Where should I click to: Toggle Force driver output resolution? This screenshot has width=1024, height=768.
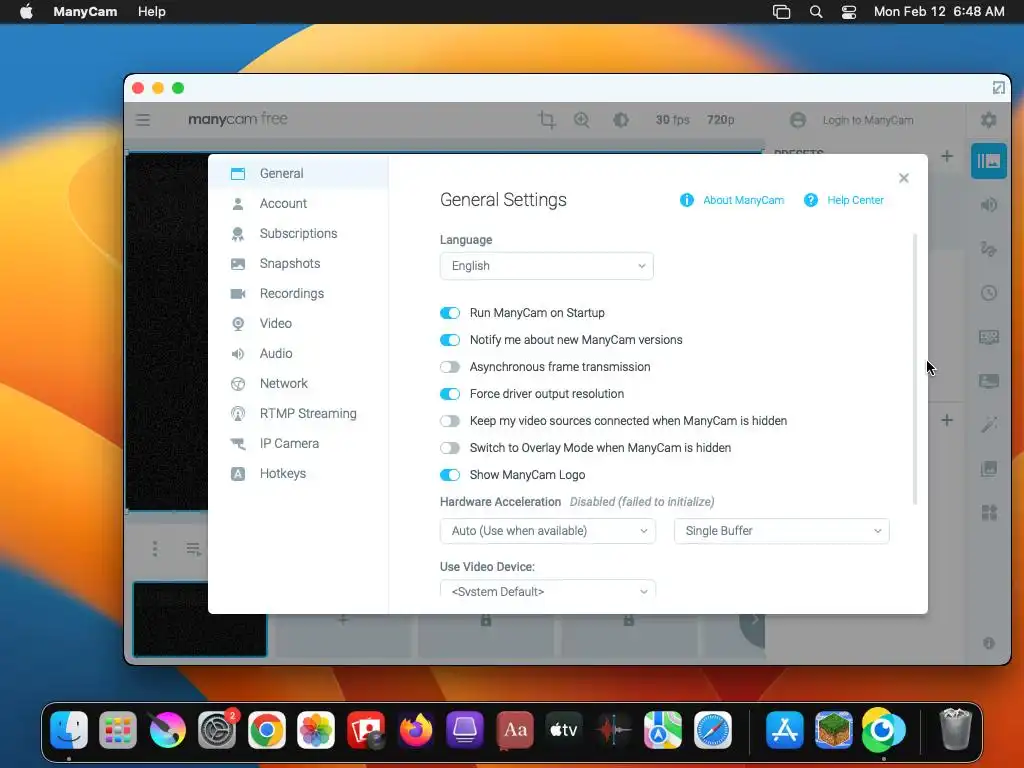(x=449, y=394)
